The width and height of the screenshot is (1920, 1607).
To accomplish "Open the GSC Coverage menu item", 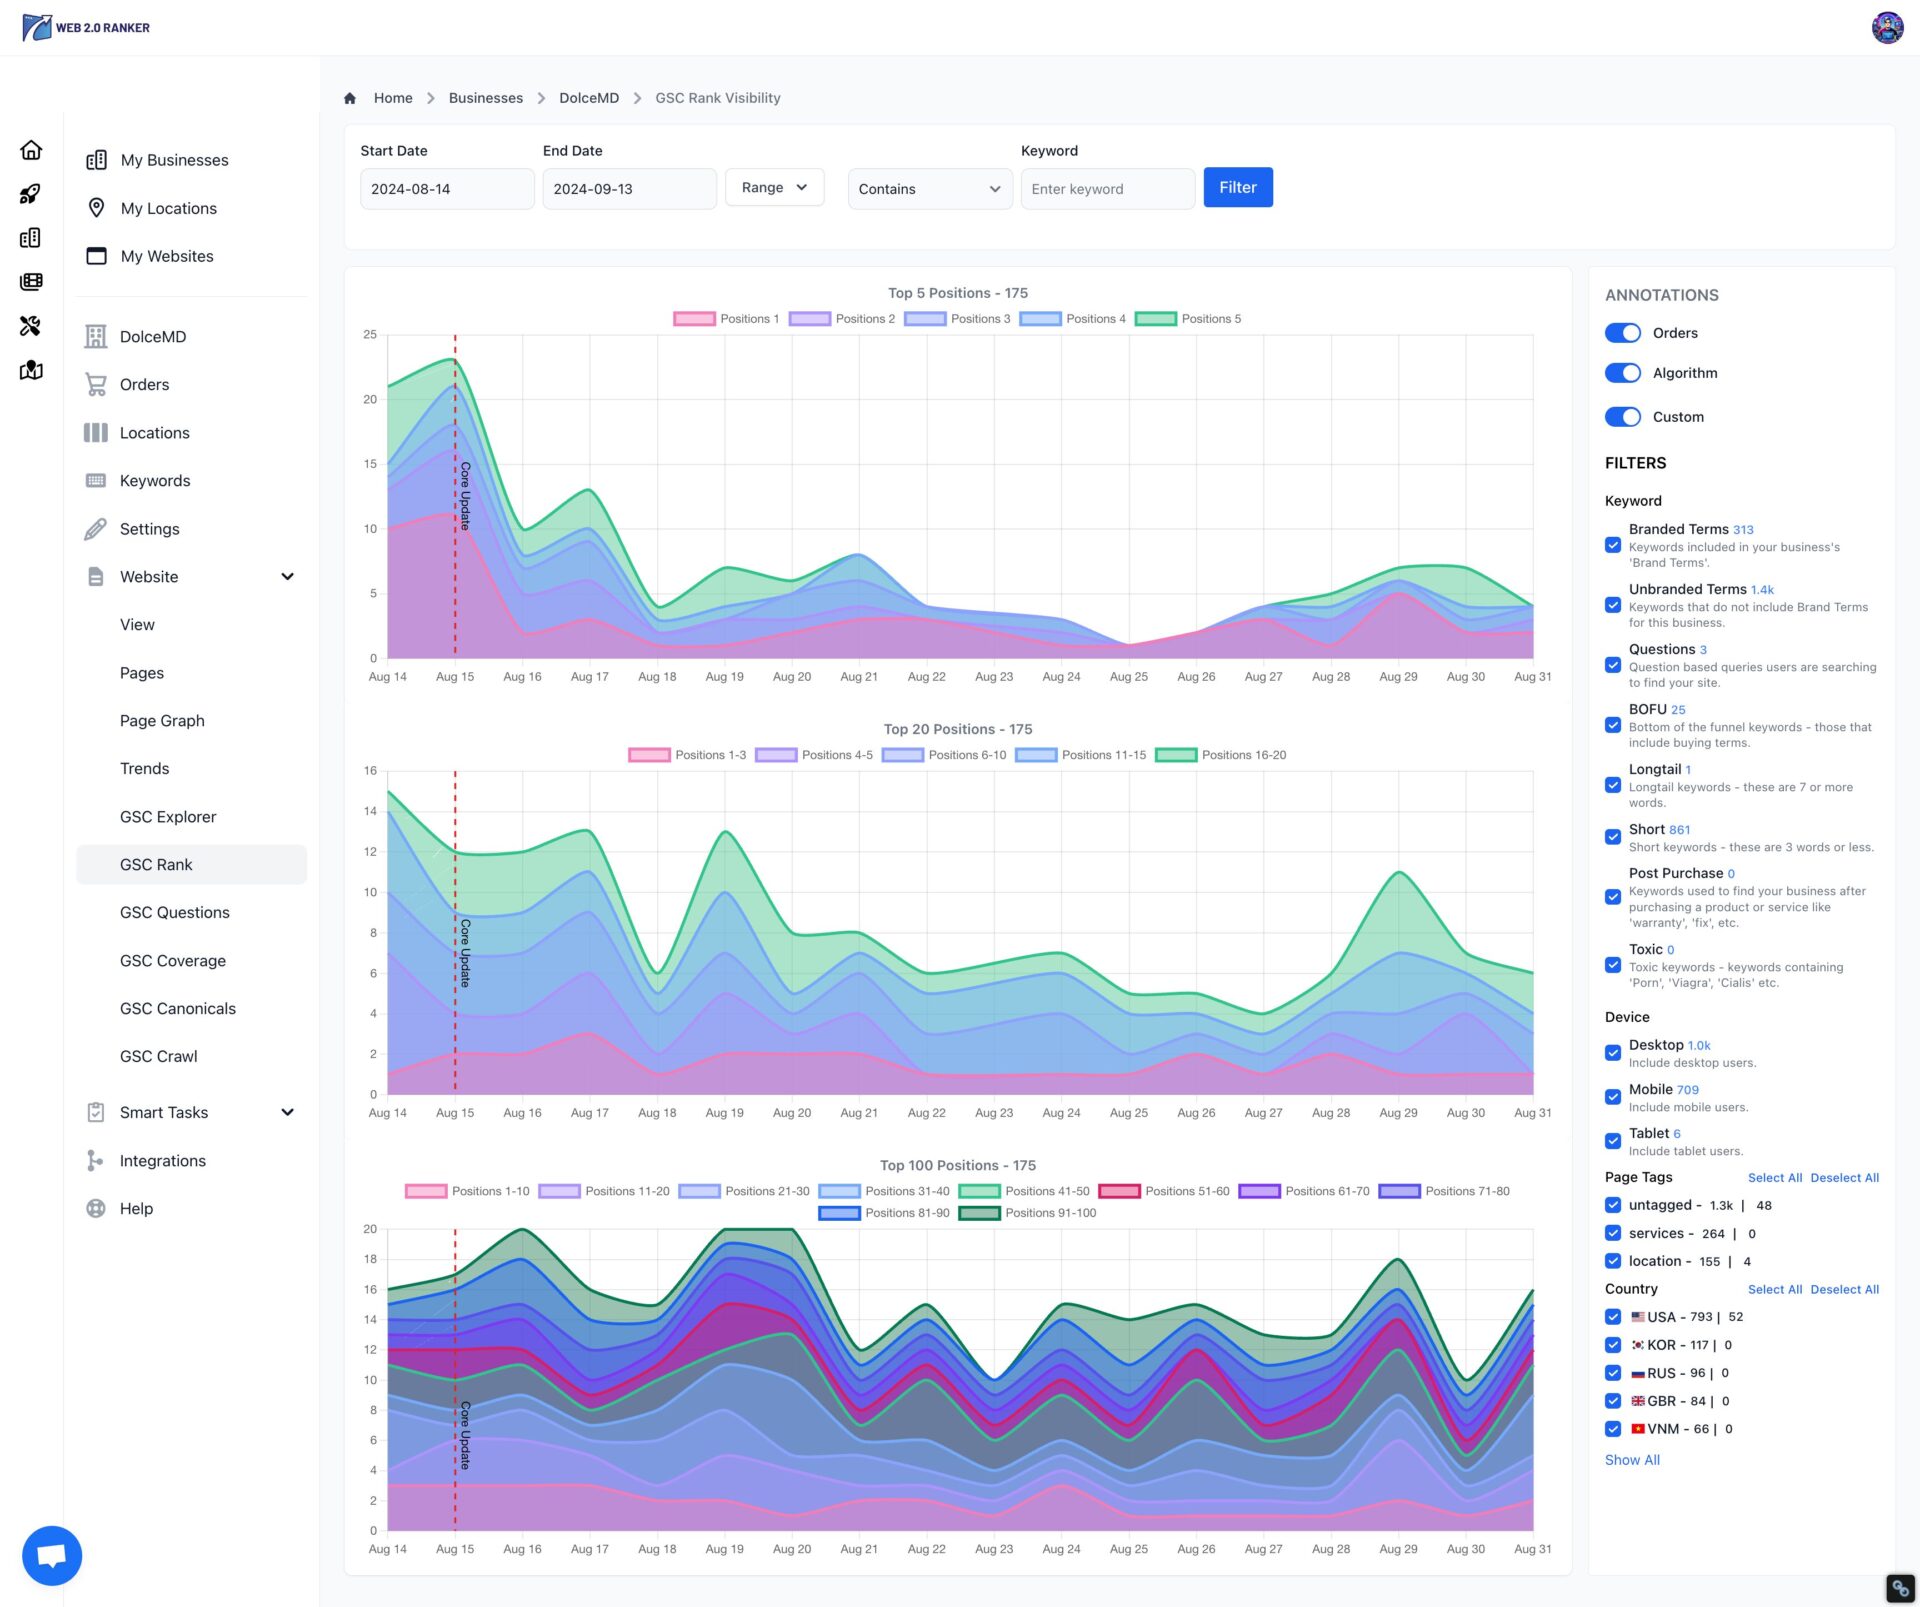I will (x=172, y=960).
